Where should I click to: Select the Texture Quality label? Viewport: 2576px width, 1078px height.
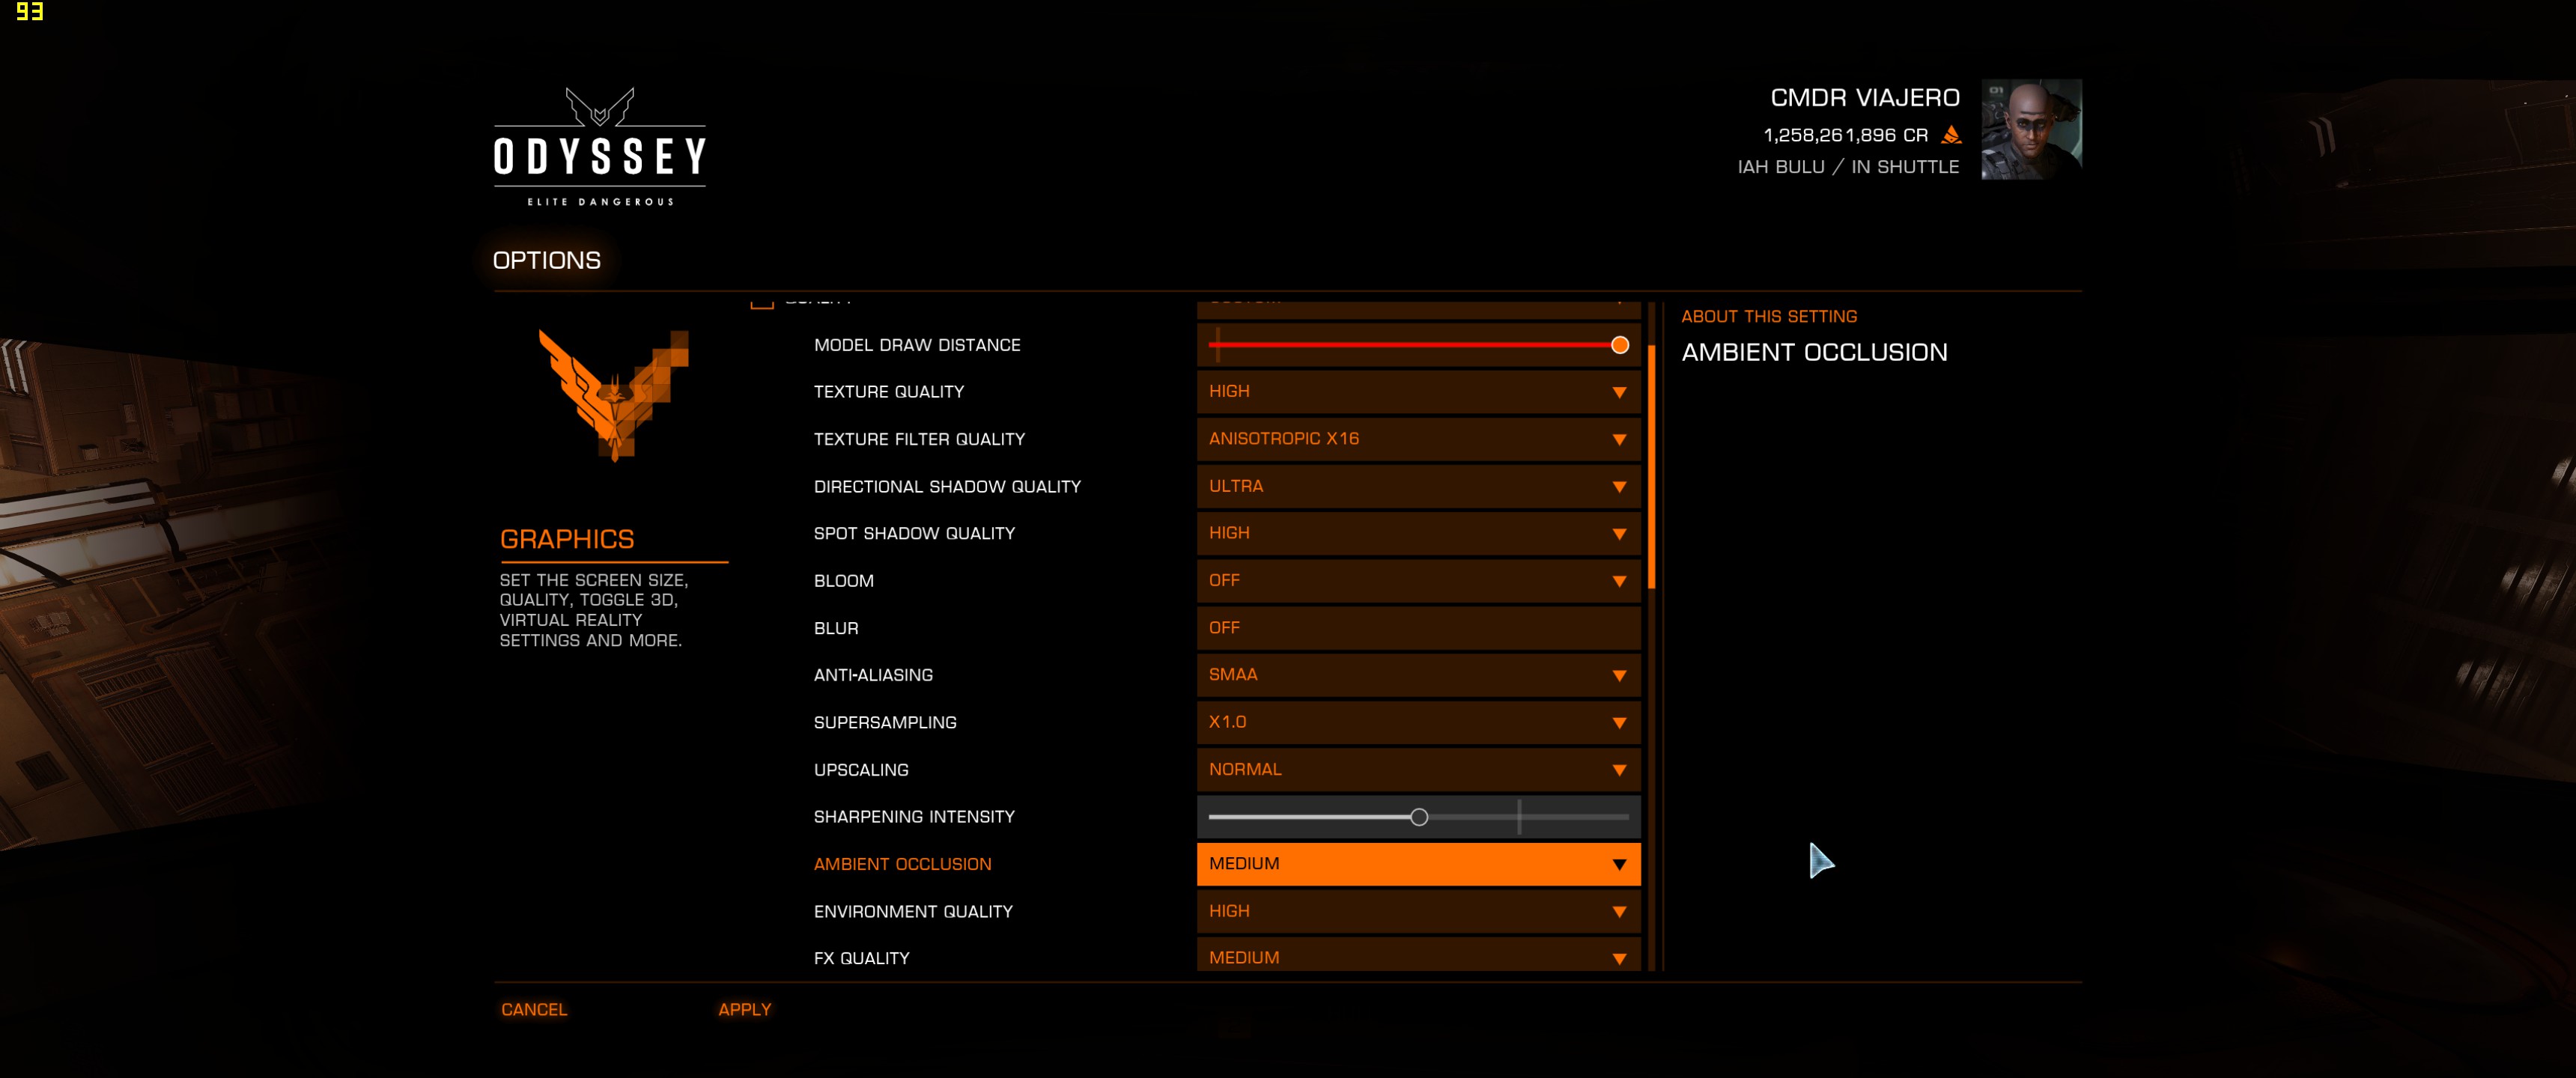point(889,392)
